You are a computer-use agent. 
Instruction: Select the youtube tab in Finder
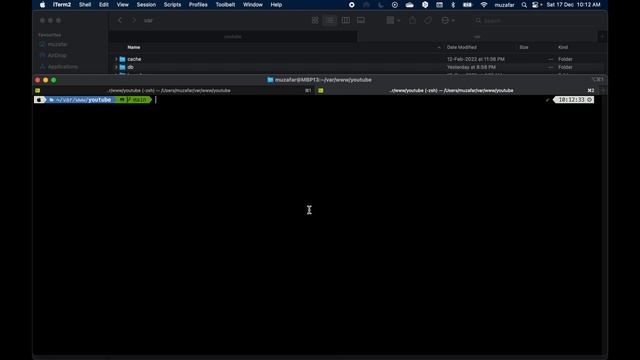coord(233,36)
